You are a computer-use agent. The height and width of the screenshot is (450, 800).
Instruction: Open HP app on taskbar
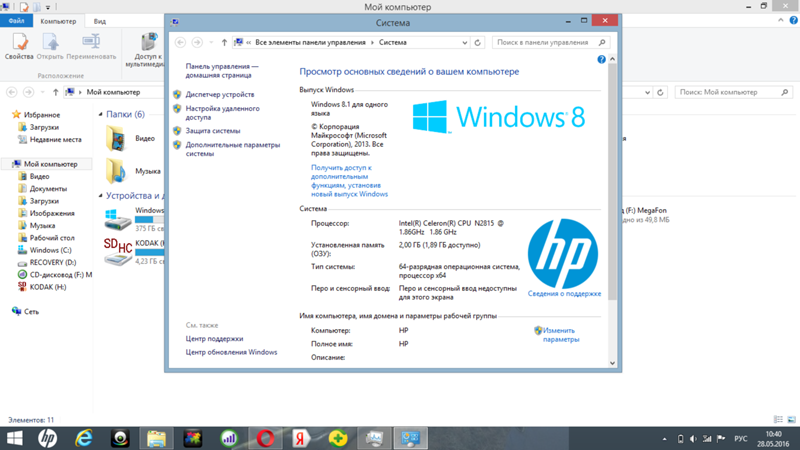47,438
